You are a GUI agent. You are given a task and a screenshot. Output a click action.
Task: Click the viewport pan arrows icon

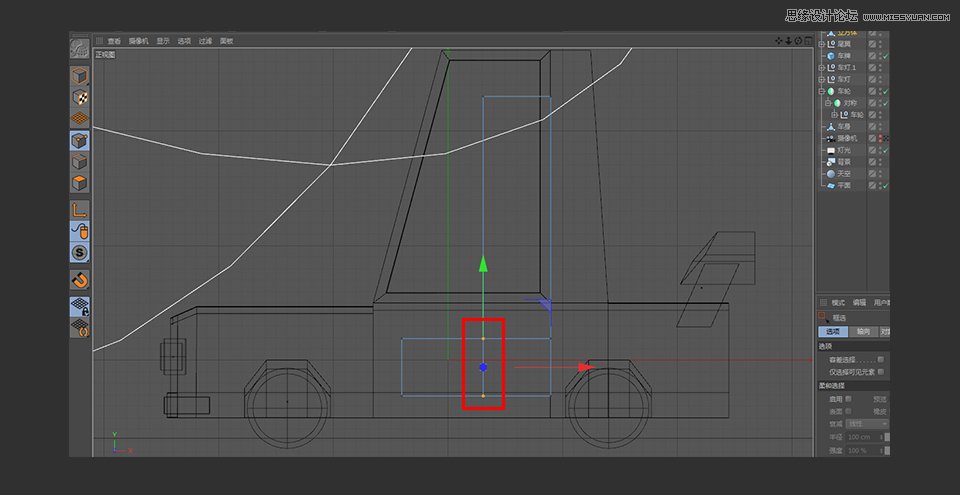point(779,40)
